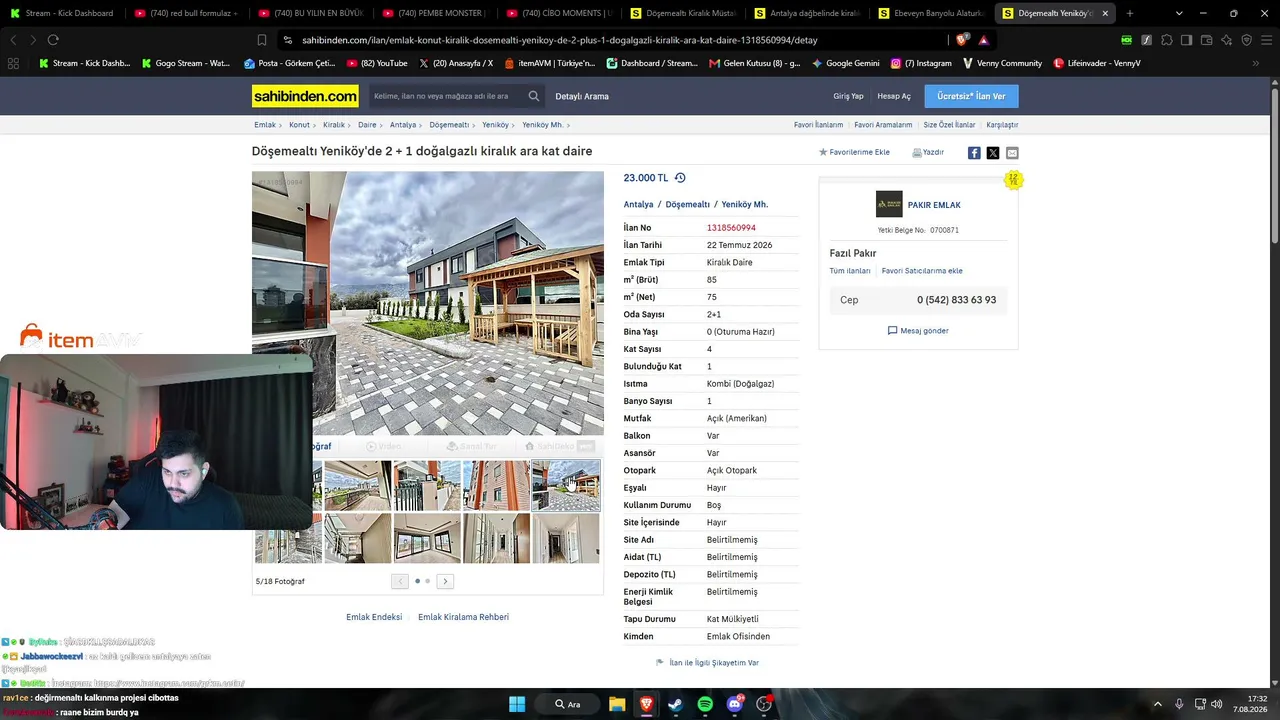
Task: Go to next thumbnail page arrow
Action: pyautogui.click(x=446, y=581)
